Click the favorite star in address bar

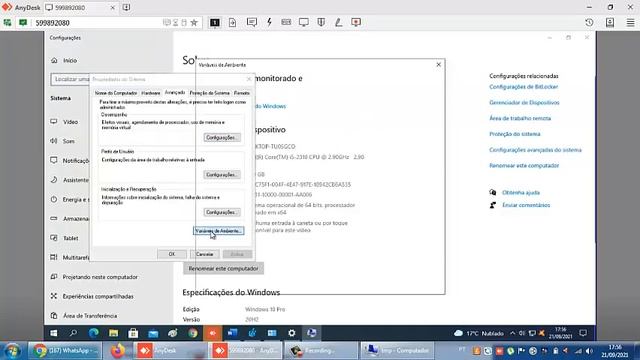pos(194,23)
